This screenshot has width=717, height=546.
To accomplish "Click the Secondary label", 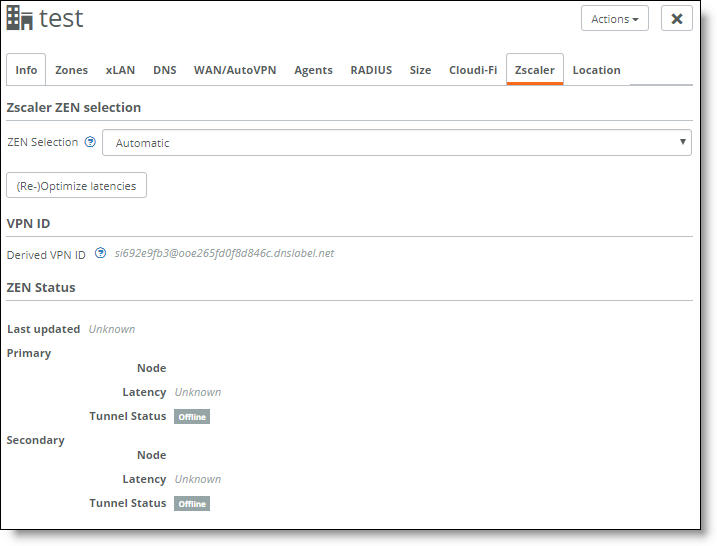I will coord(35,440).
